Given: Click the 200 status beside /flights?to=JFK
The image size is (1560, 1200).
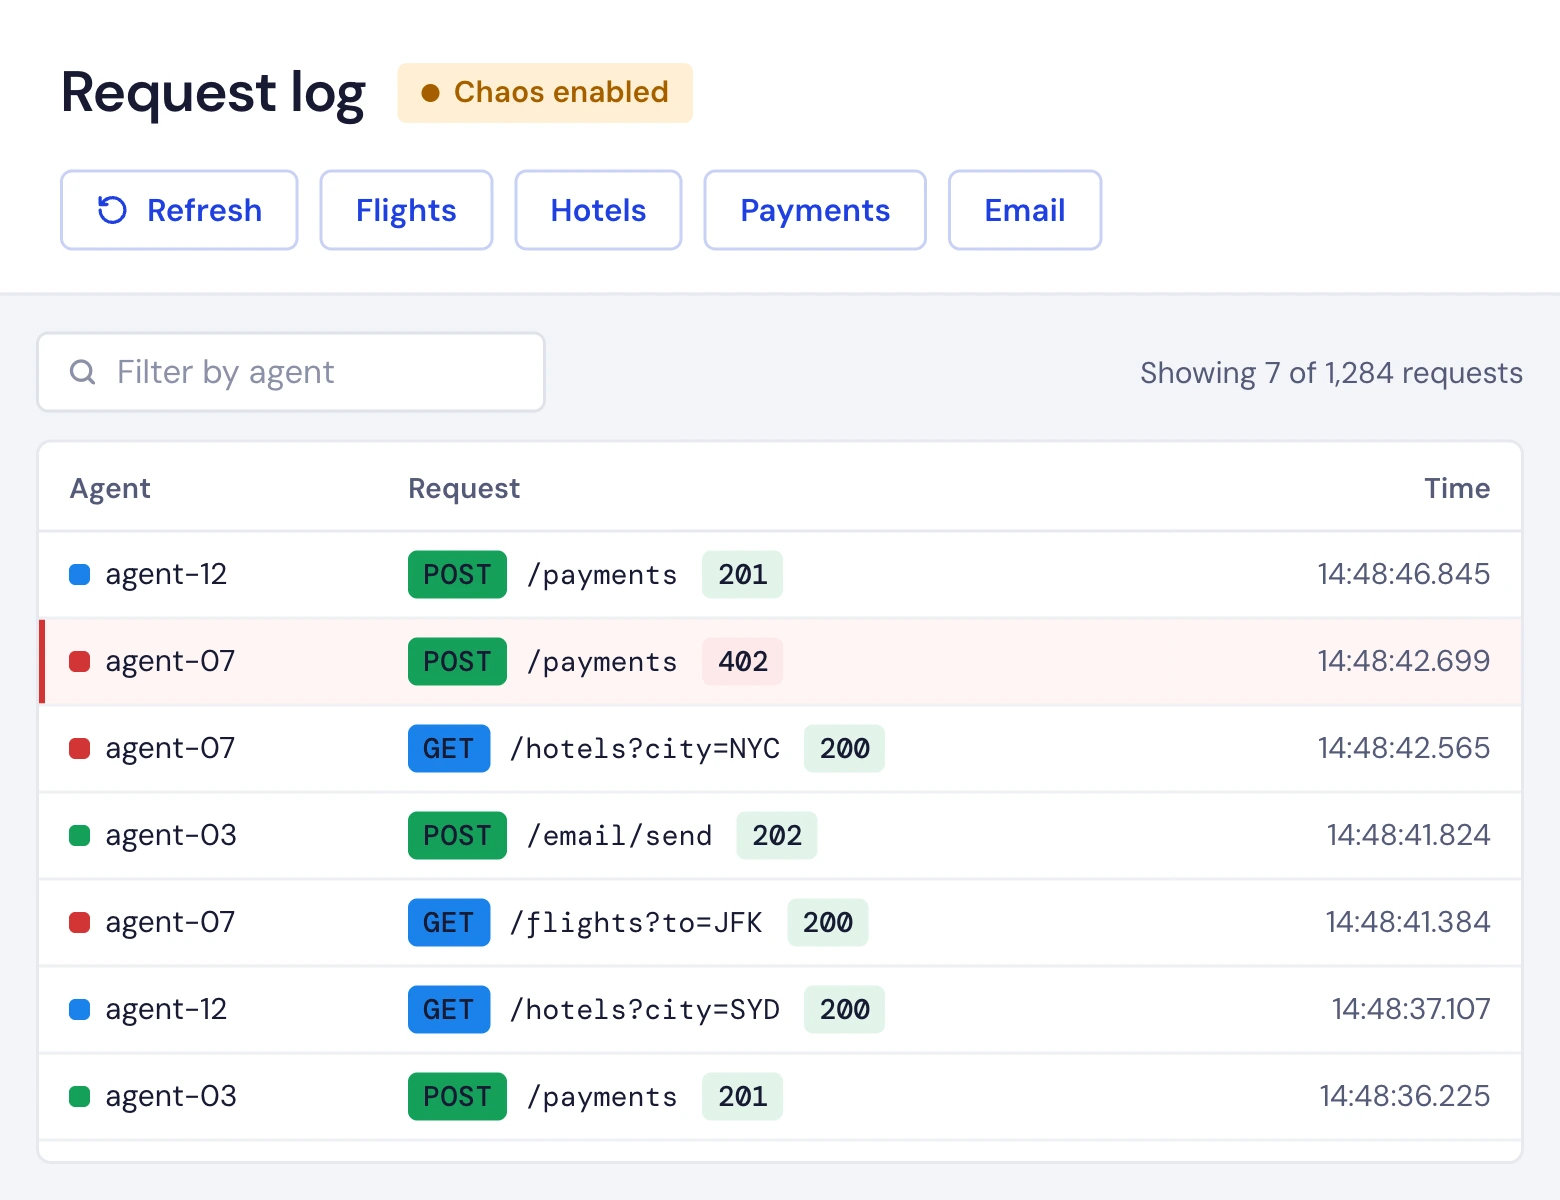Looking at the screenshot, I should tap(828, 922).
